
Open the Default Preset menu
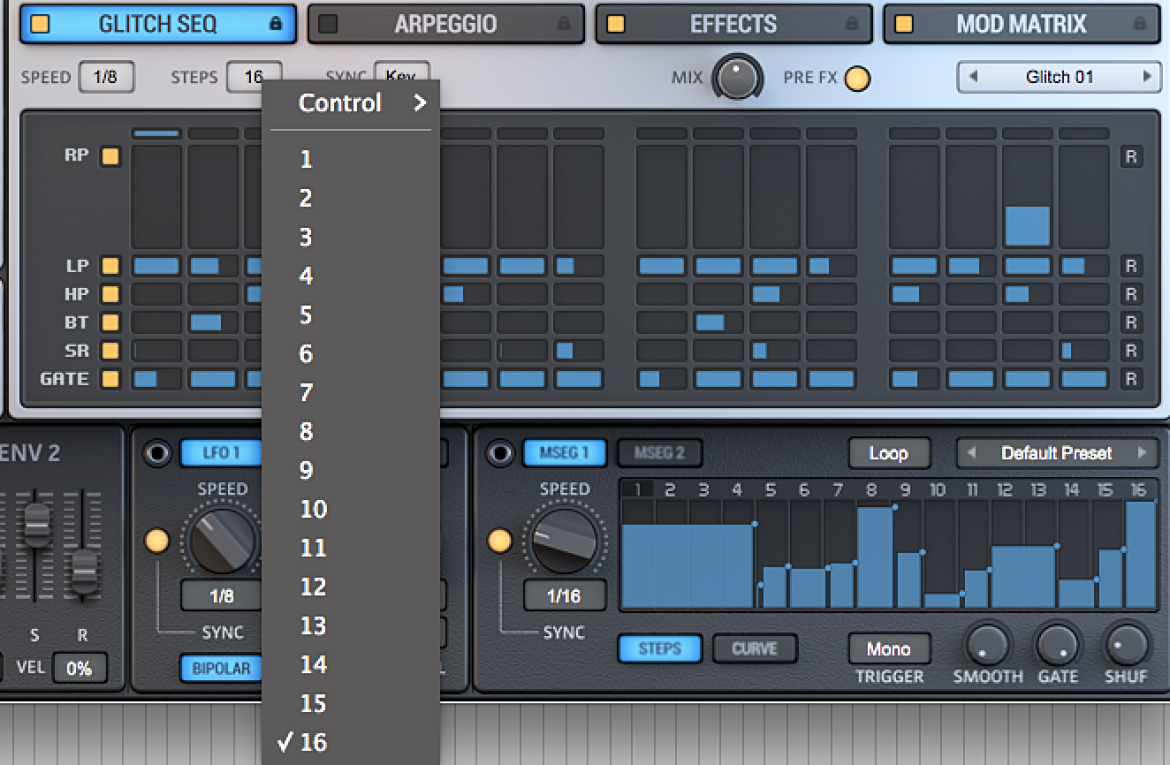tap(1057, 453)
